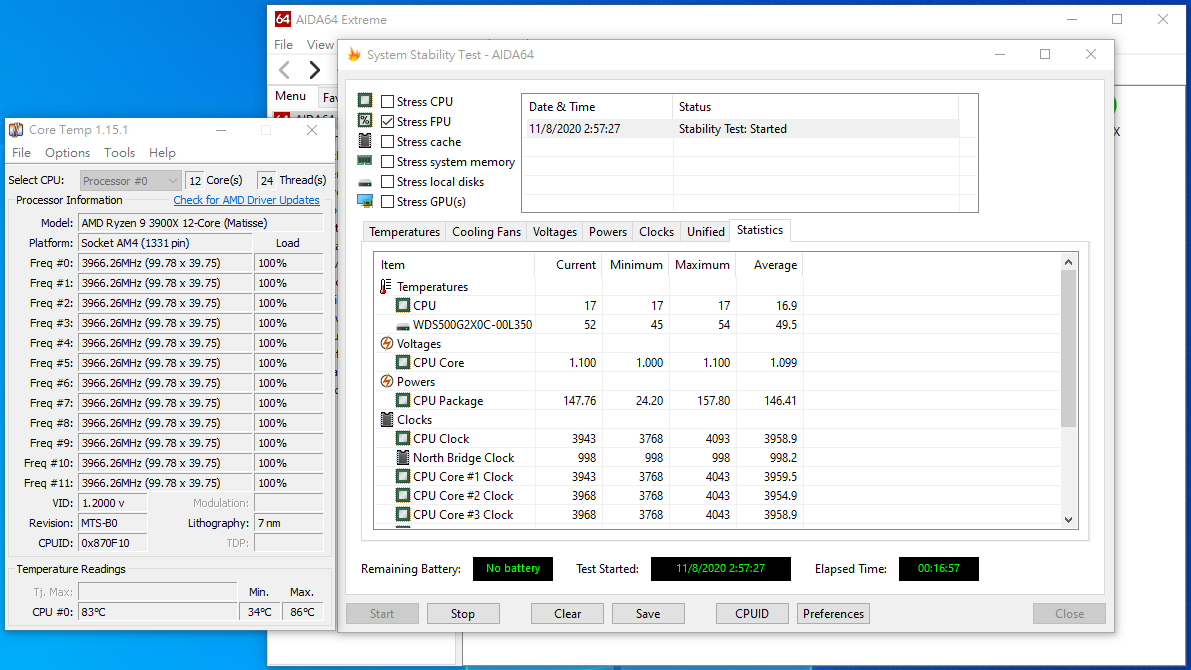Click the Item column header
This screenshot has width=1191, height=670.
point(454,264)
